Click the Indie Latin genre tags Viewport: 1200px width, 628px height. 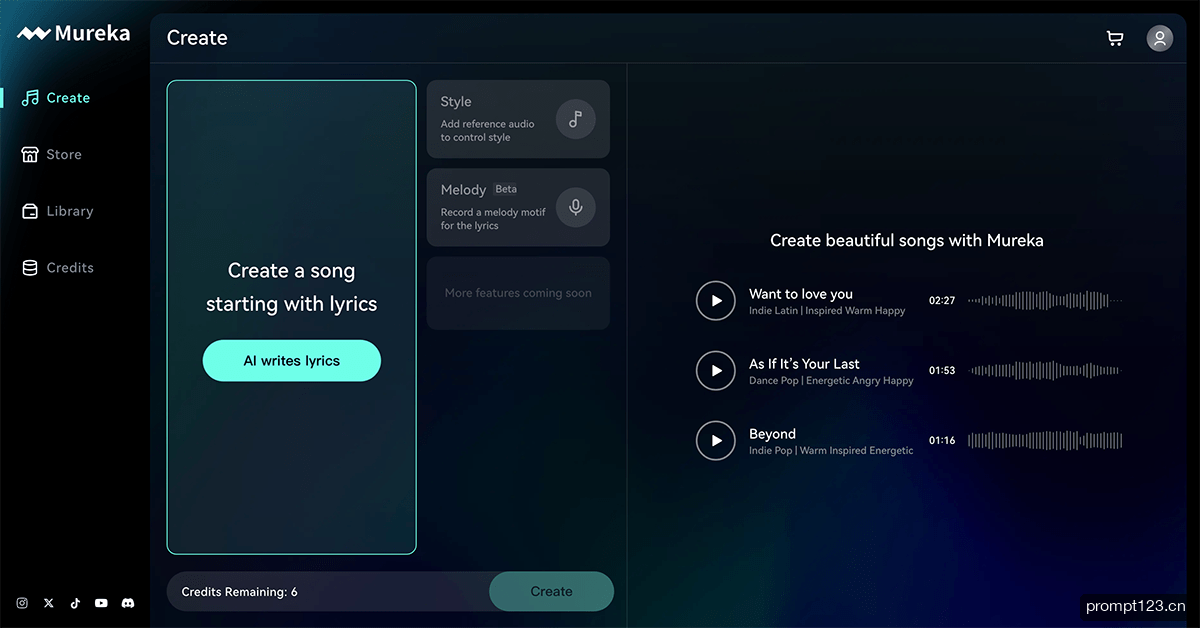(x=827, y=311)
